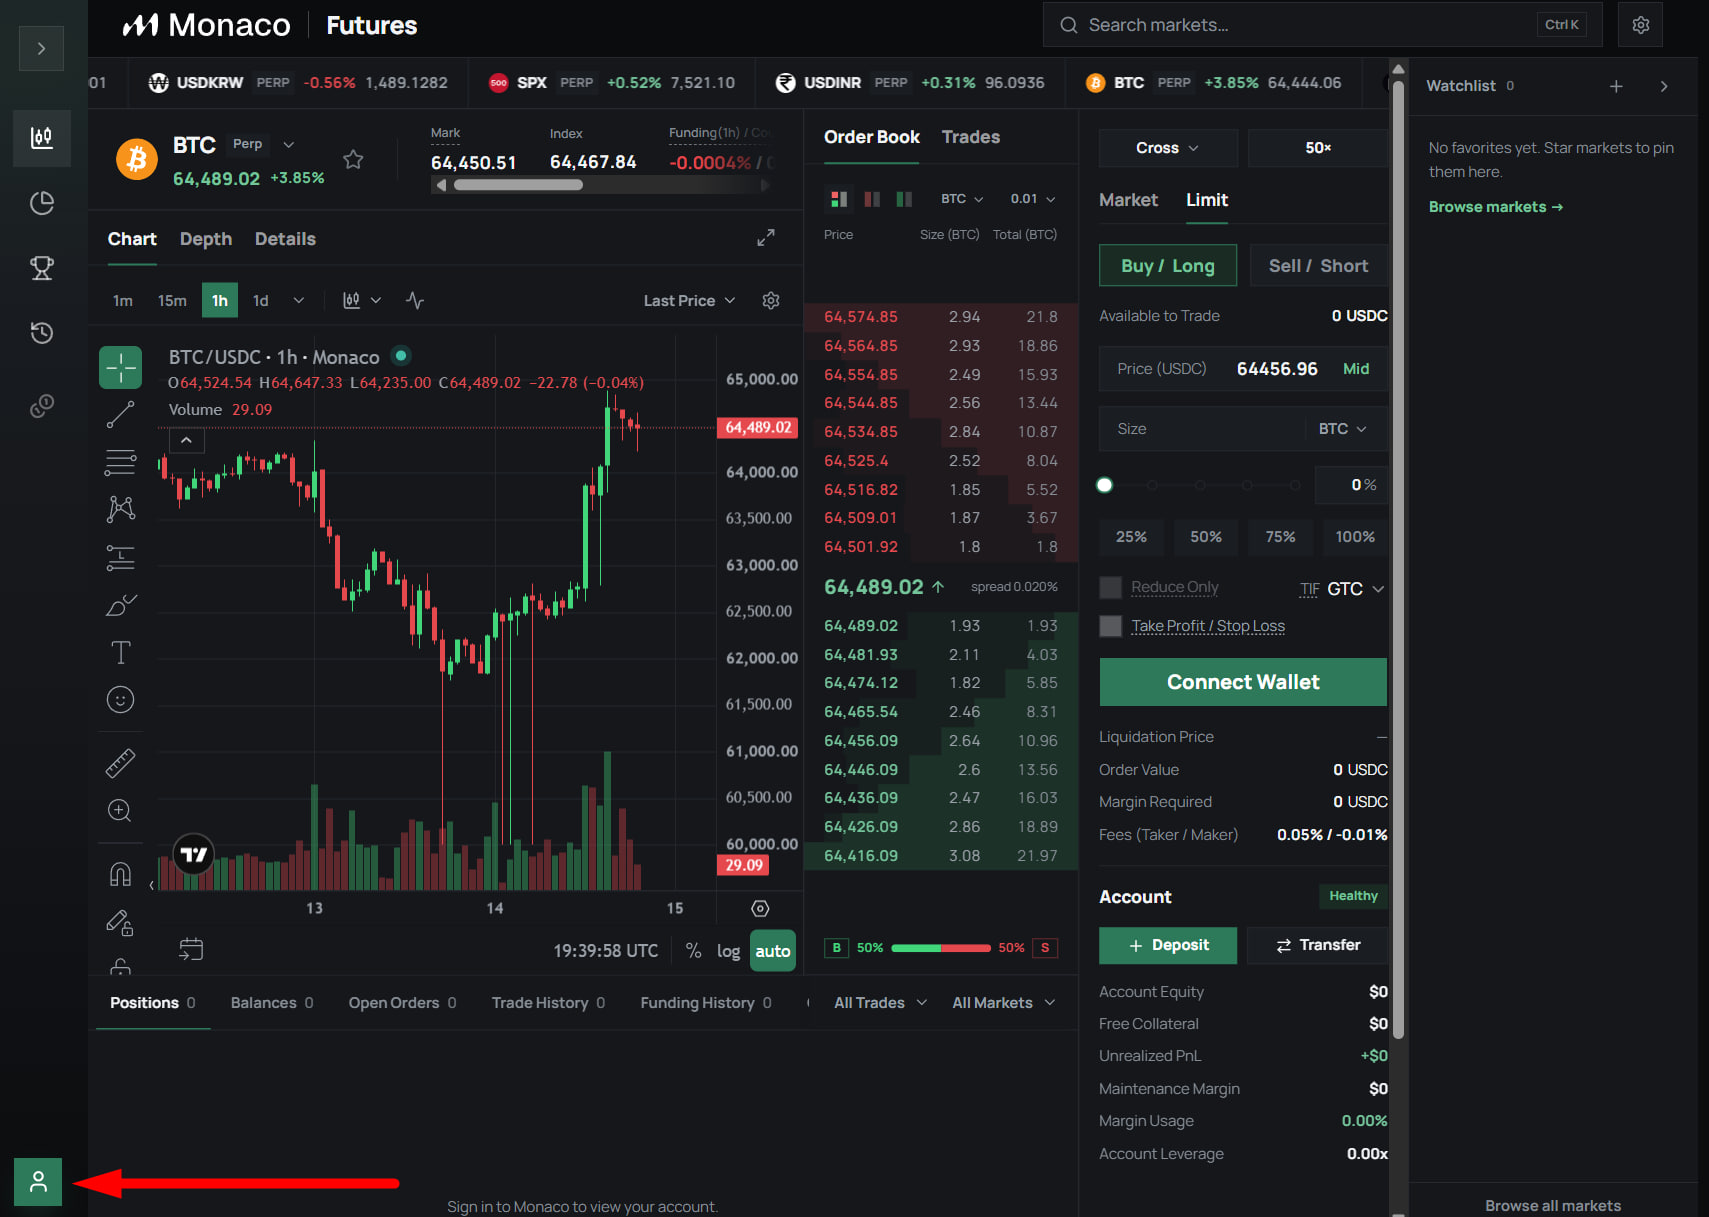The height and width of the screenshot is (1217, 1709).
Task: Toggle percentage price scale
Action: [x=693, y=951]
